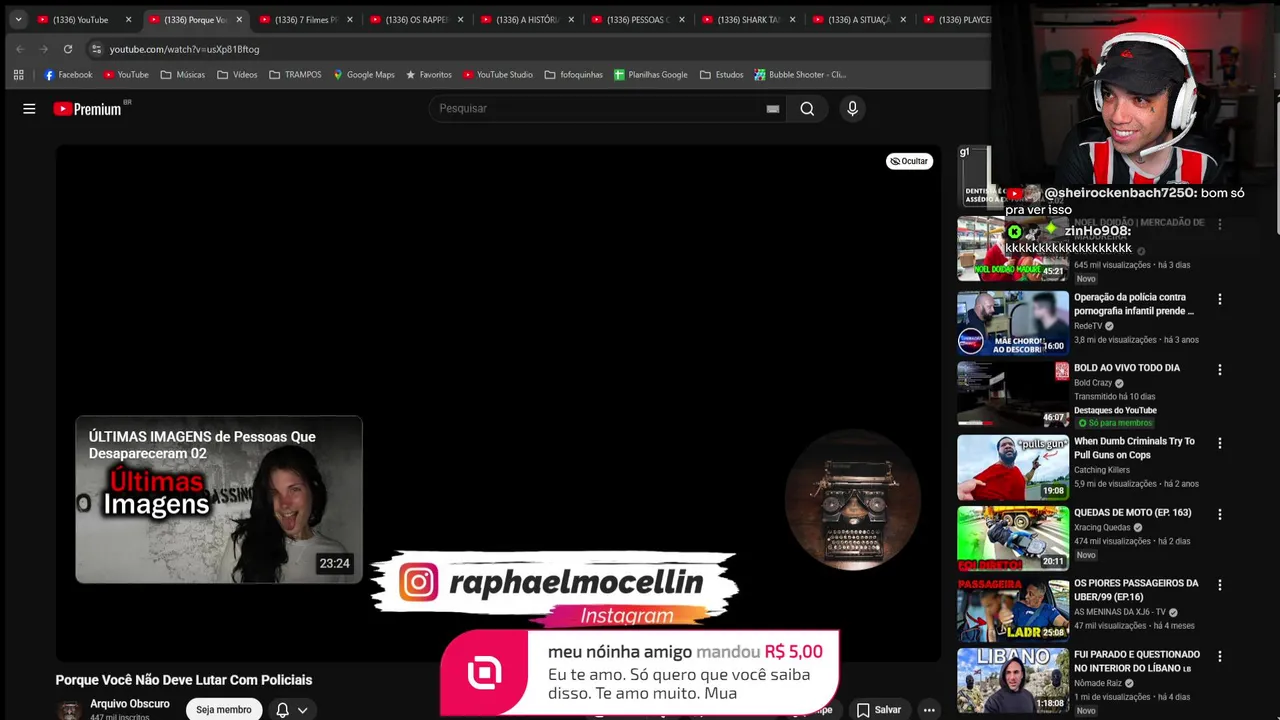Open Google Maps bookmark
Image resolution: width=1280 pixels, height=720 pixels.
tap(364, 75)
